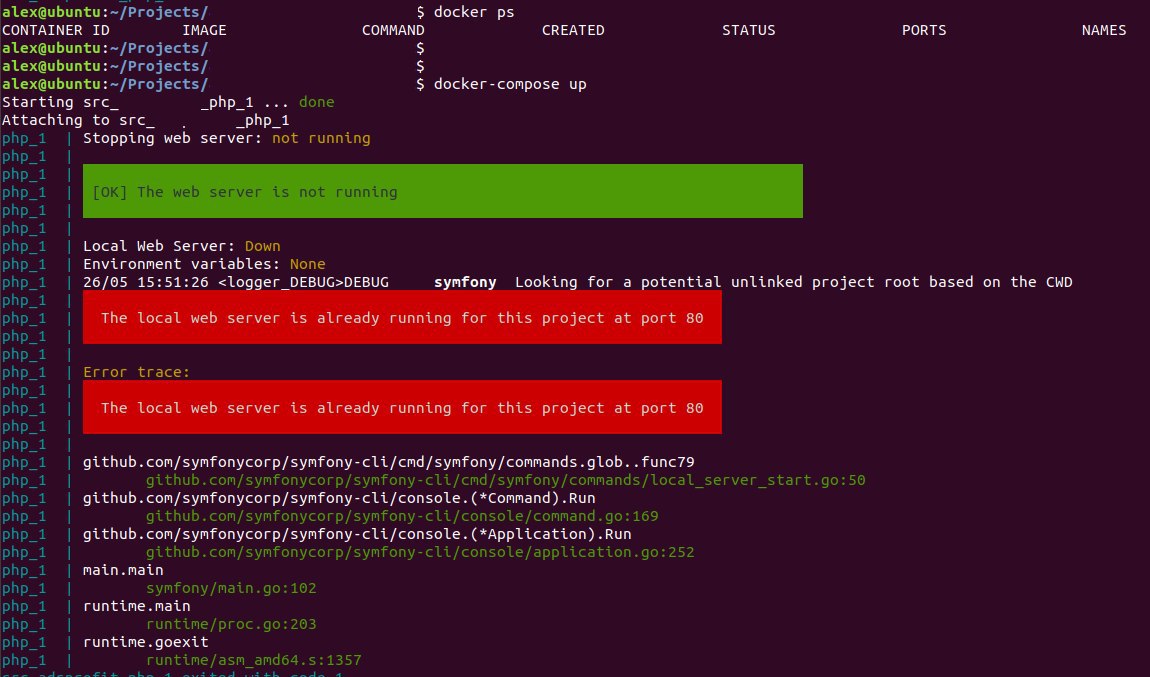Click the 'console.(*Application).Run' stack line
The width and height of the screenshot is (1150, 677).
357,534
